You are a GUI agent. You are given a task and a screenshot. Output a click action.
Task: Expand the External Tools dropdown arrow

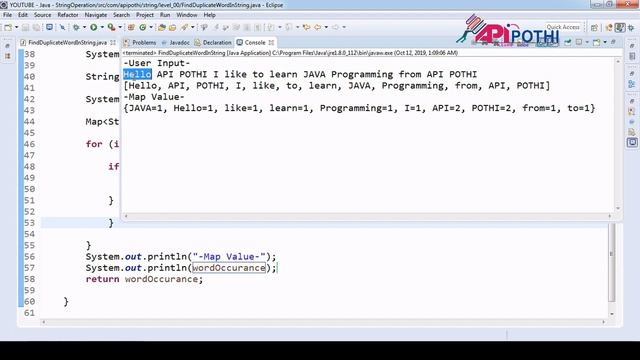tap(120, 27)
